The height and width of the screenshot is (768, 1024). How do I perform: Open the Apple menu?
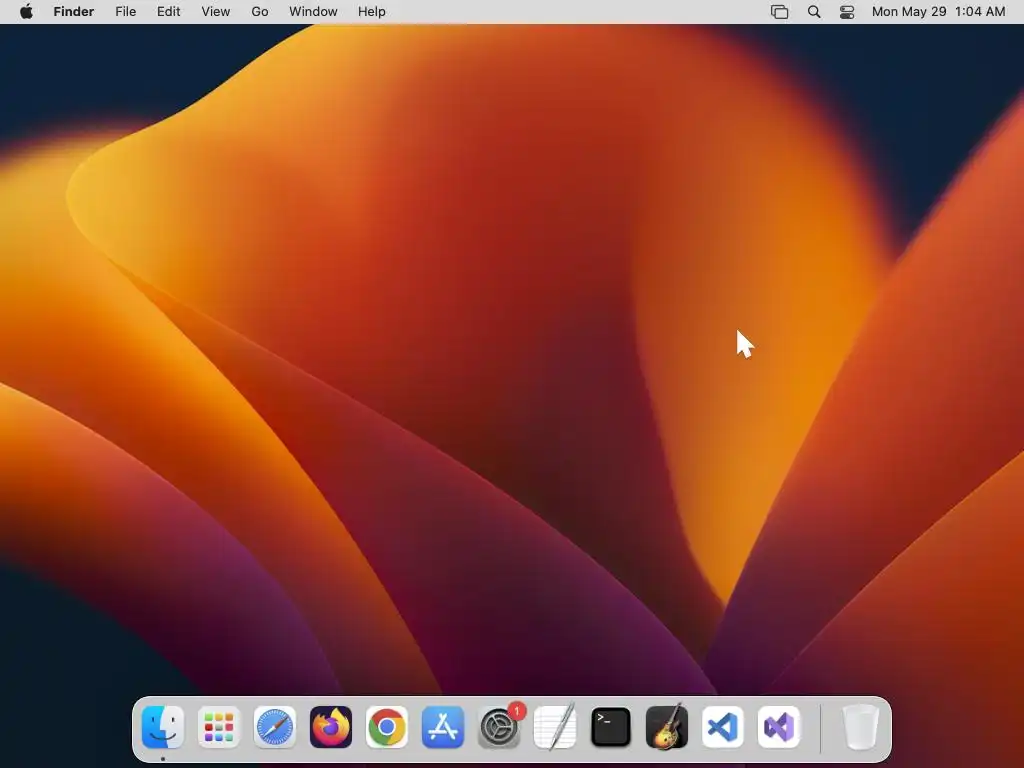point(26,12)
